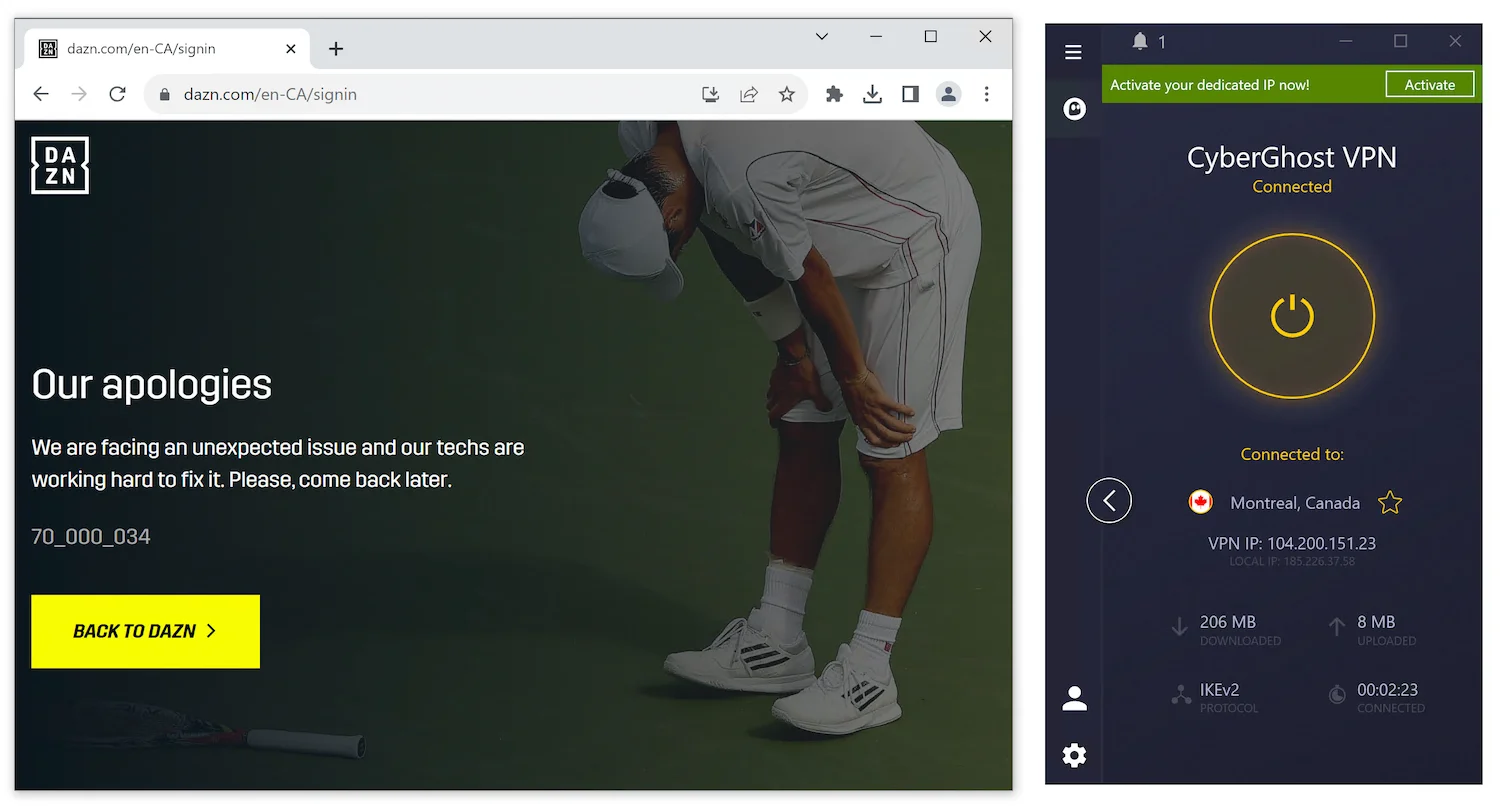Click the share page icon
Image resolution: width=1500 pixels, height=808 pixels.
pos(748,94)
